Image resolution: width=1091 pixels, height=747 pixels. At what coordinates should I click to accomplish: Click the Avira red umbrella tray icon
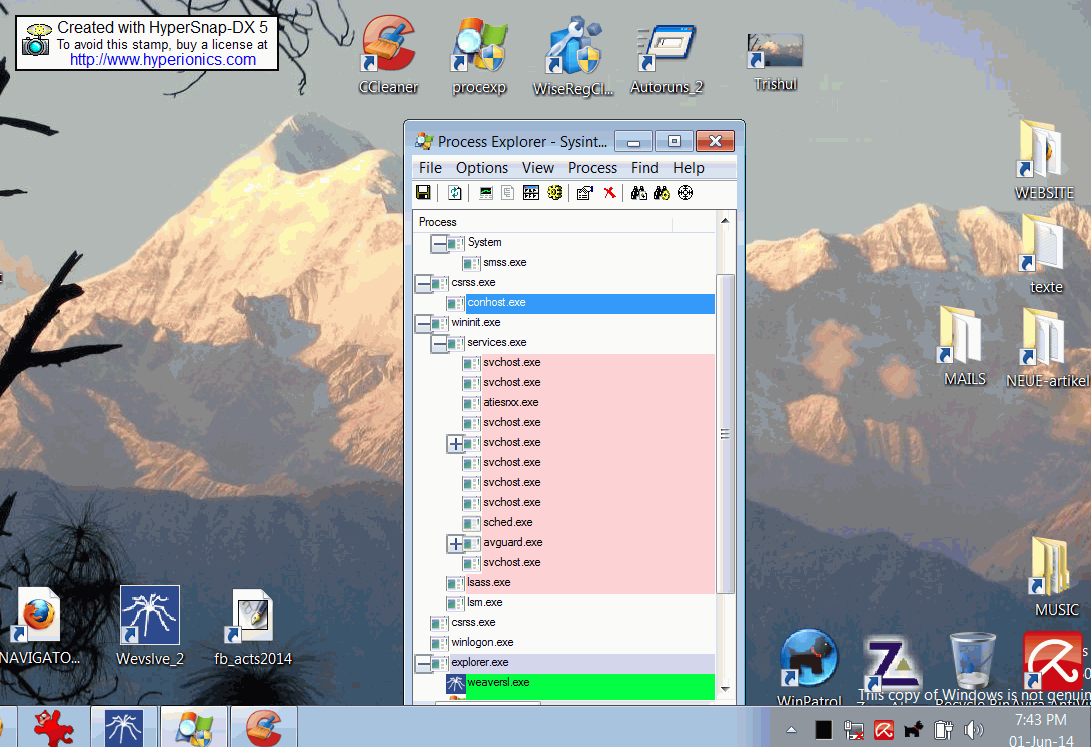[884, 730]
